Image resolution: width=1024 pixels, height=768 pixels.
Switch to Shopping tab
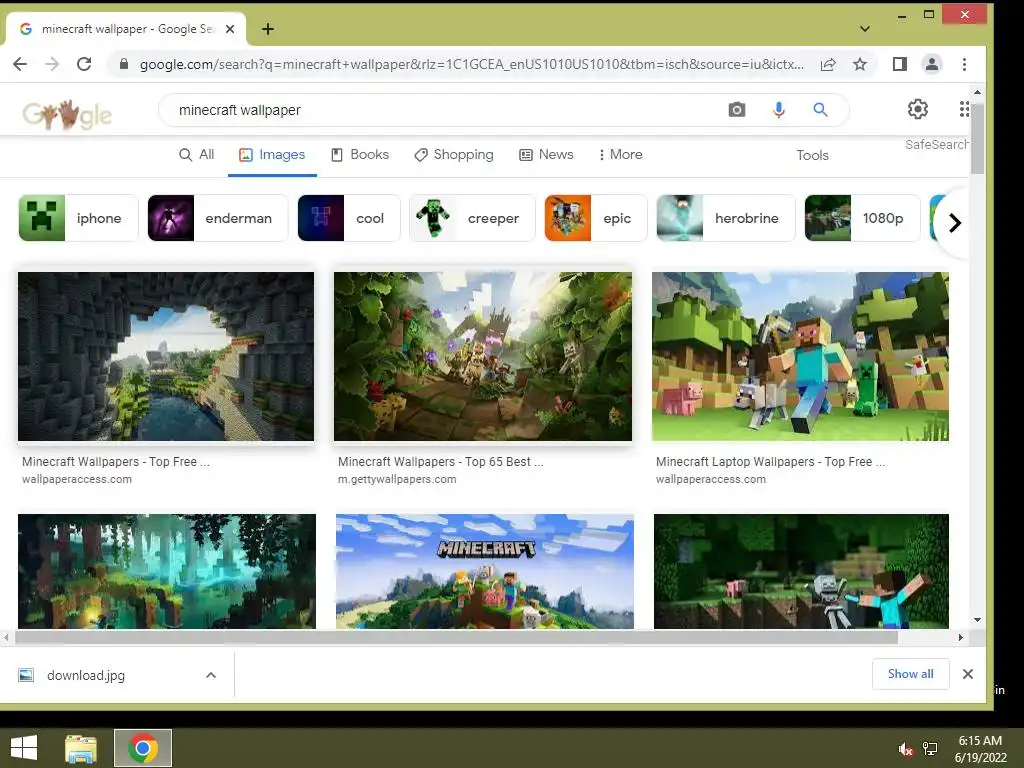tap(454, 155)
